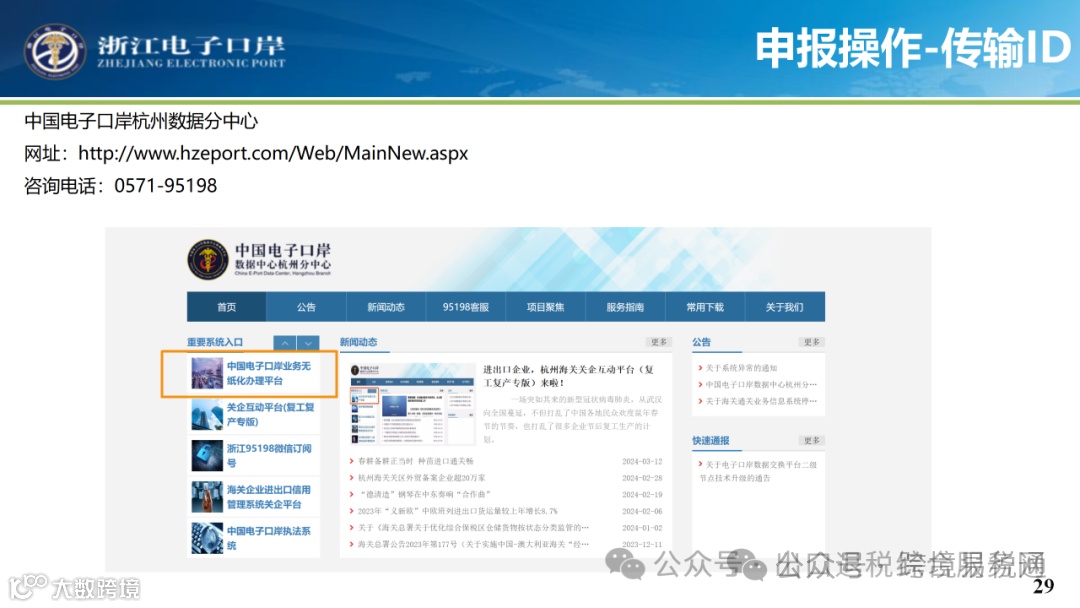
Task: Open the 海关企业进出口信用管理系统关企平台 link
Action: tap(269, 497)
